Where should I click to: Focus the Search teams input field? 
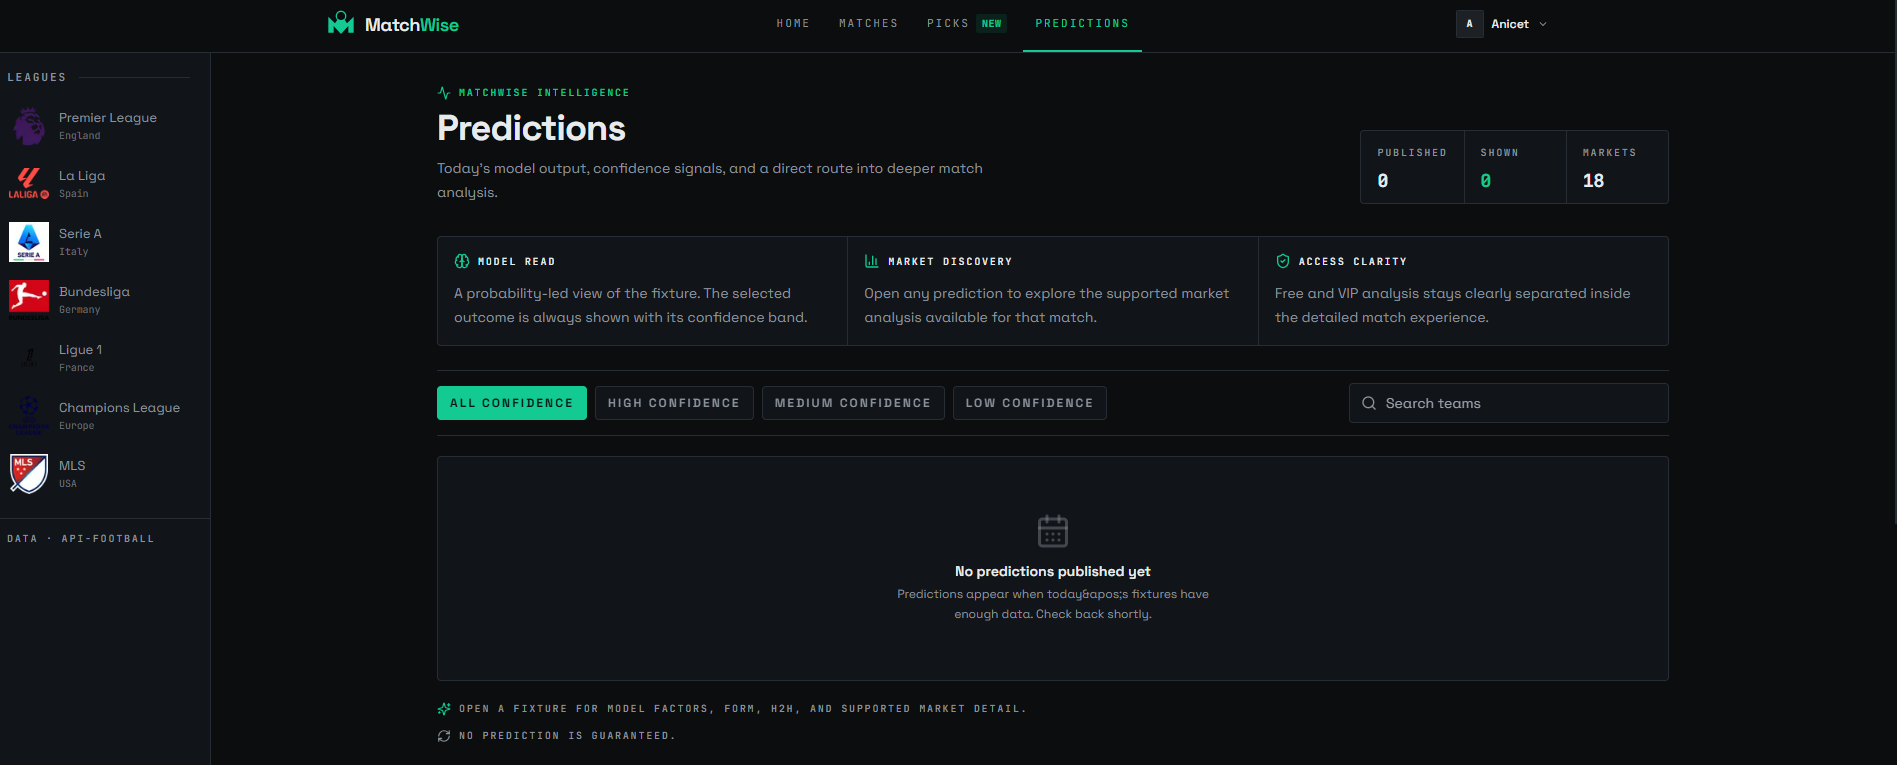tap(1508, 403)
